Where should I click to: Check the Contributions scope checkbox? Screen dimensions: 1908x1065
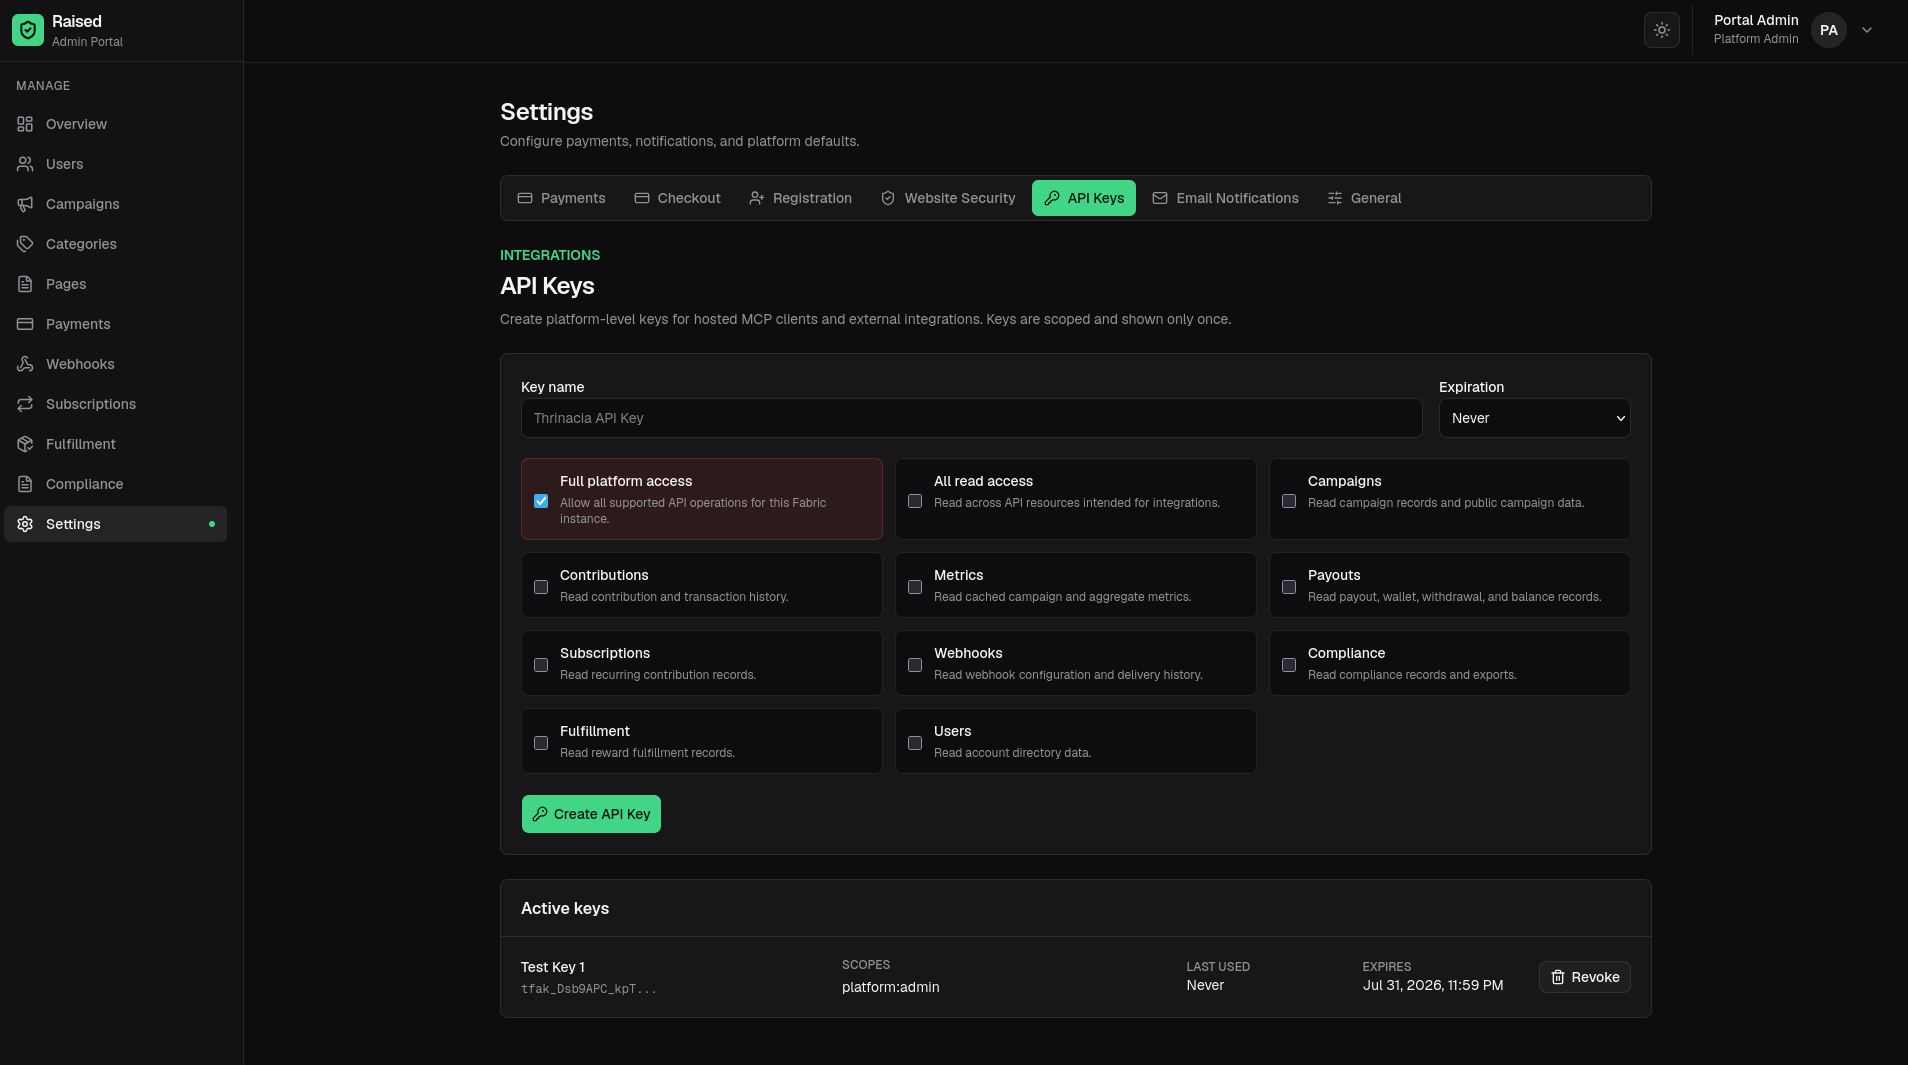click(x=541, y=587)
